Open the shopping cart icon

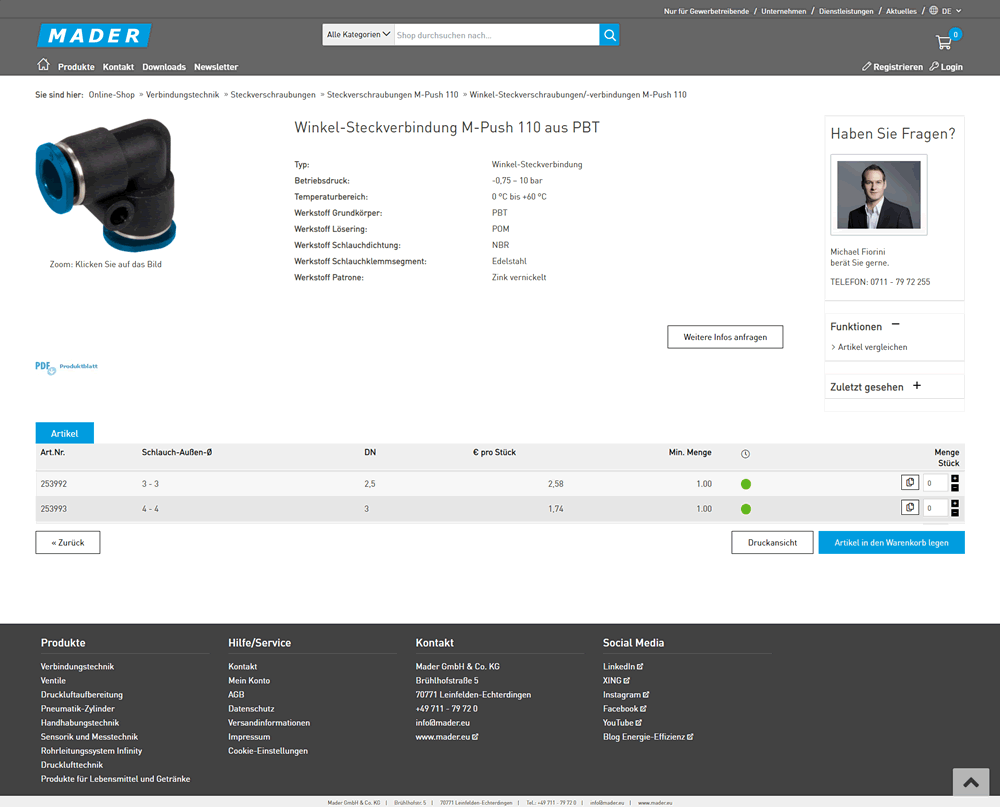944,43
